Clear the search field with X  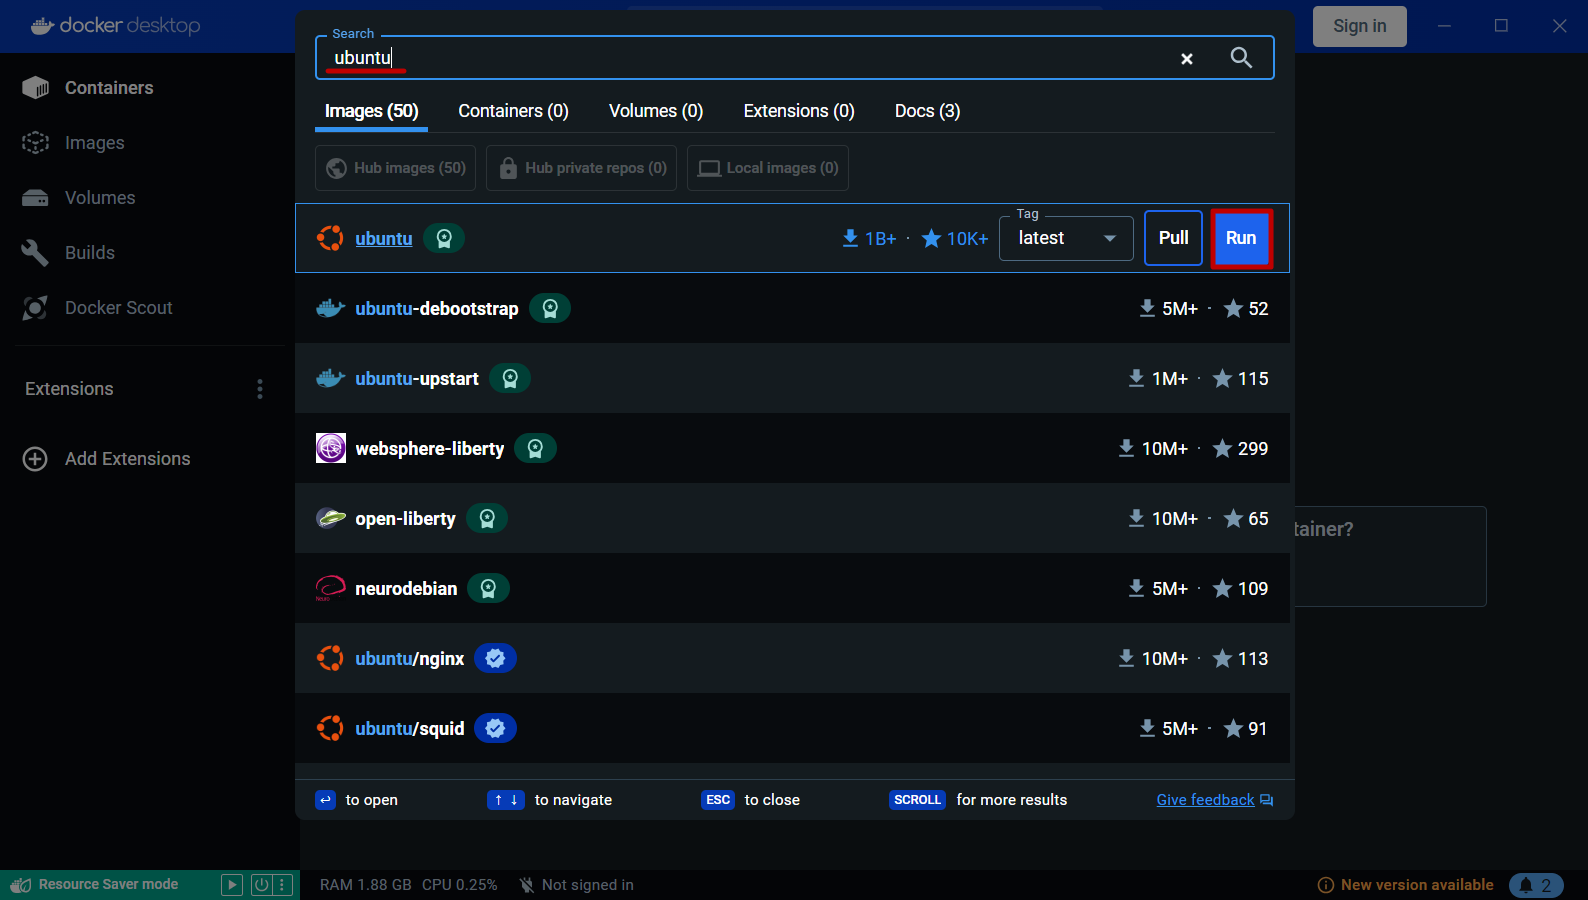[1187, 59]
